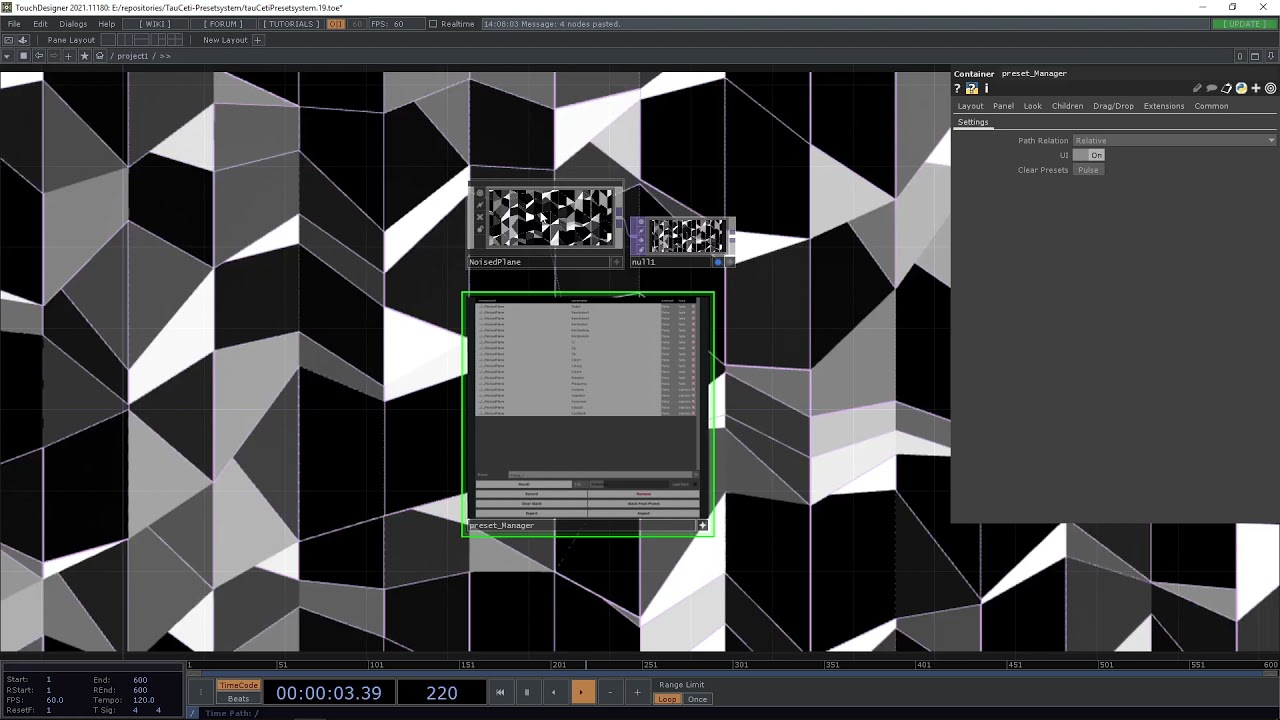Open the Edit menu
Screen dimensions: 1280x720
pyautogui.click(x=40, y=24)
